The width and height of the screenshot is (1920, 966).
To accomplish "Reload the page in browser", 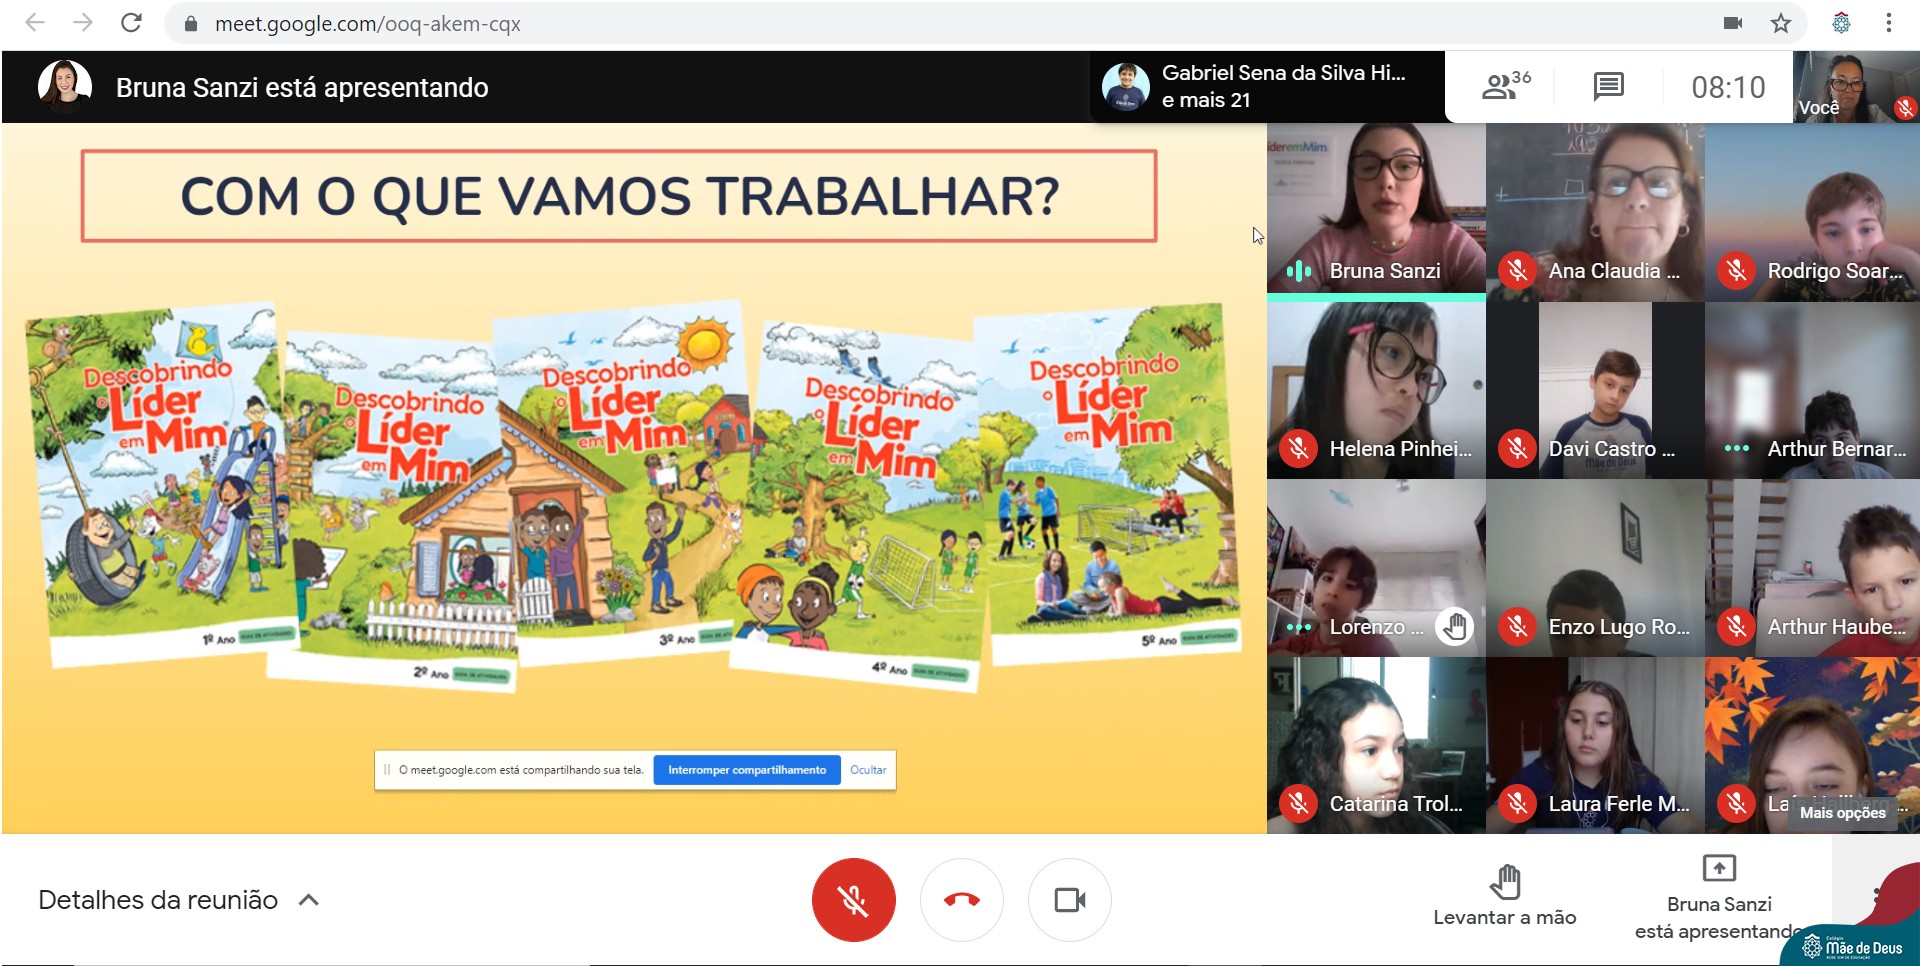I will 131,23.
